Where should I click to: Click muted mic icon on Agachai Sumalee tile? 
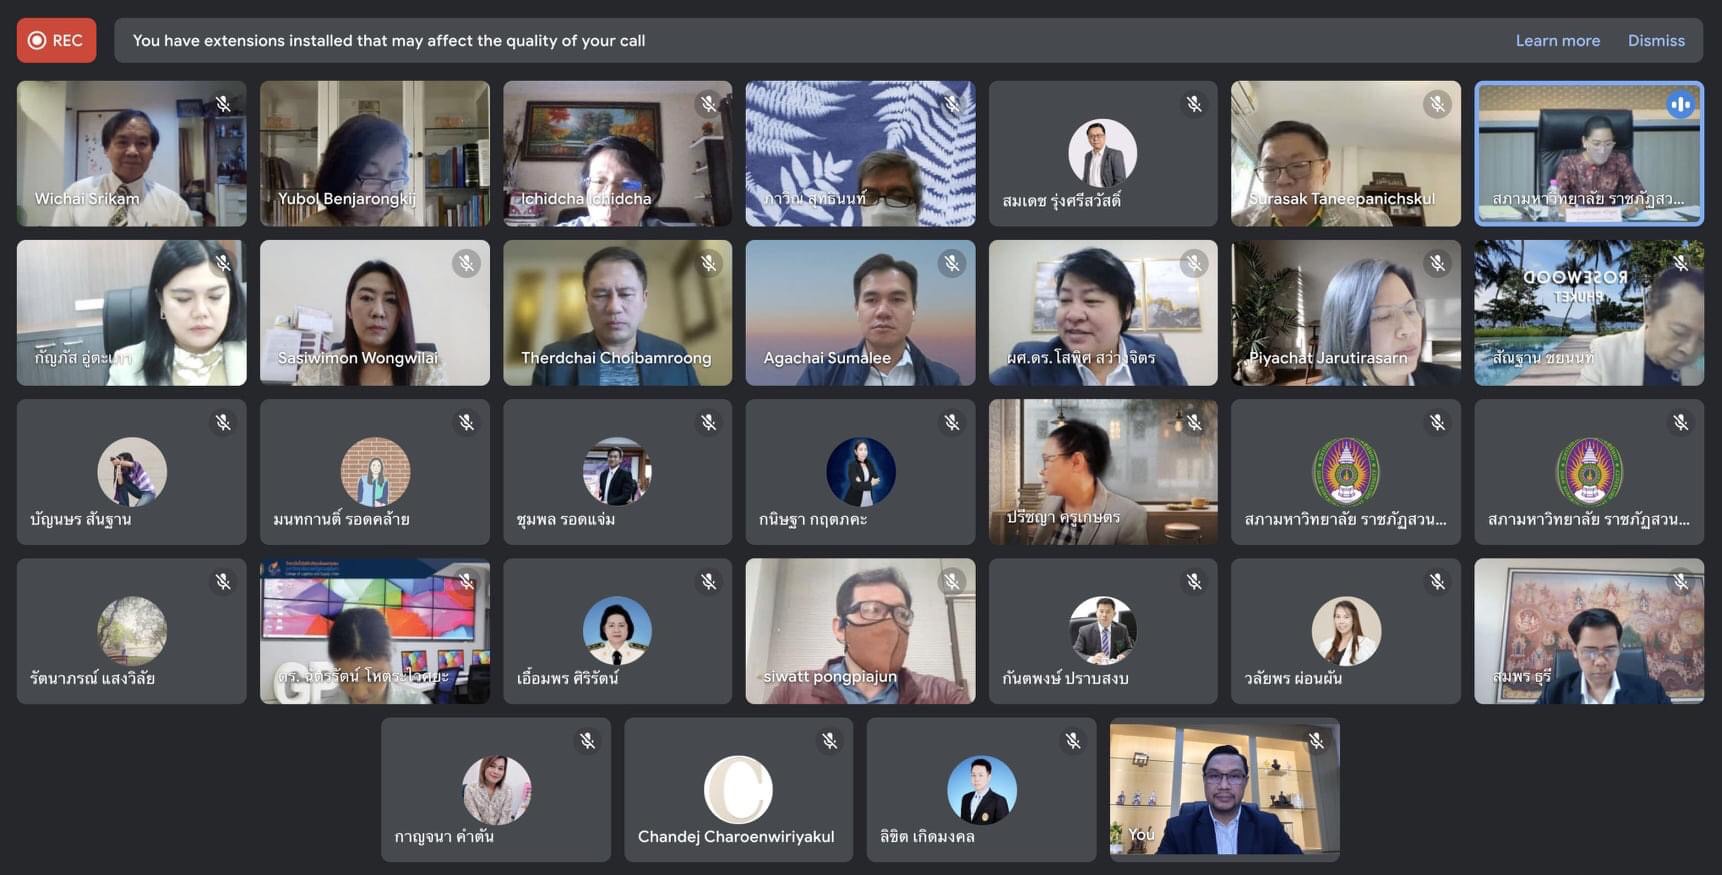952,263
